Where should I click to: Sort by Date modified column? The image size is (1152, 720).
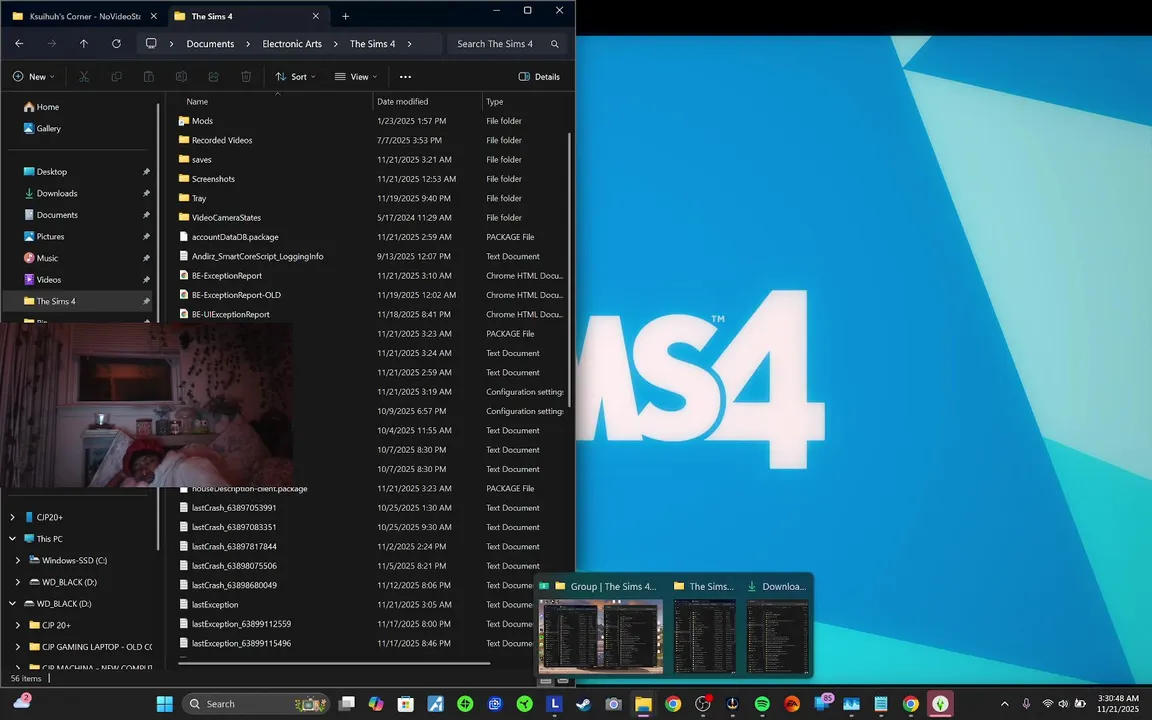pyautogui.click(x=403, y=101)
